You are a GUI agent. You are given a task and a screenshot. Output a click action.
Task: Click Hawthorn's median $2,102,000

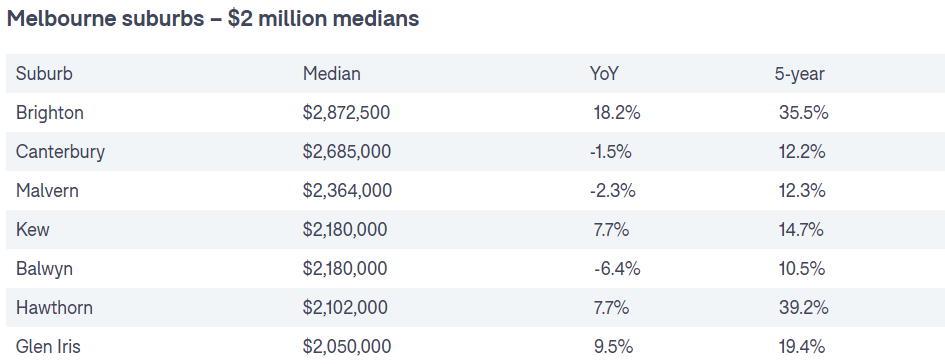pyautogui.click(x=345, y=307)
